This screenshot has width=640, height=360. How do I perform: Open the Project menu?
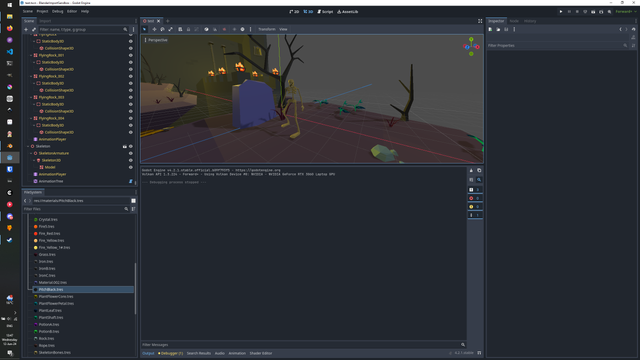pos(42,11)
